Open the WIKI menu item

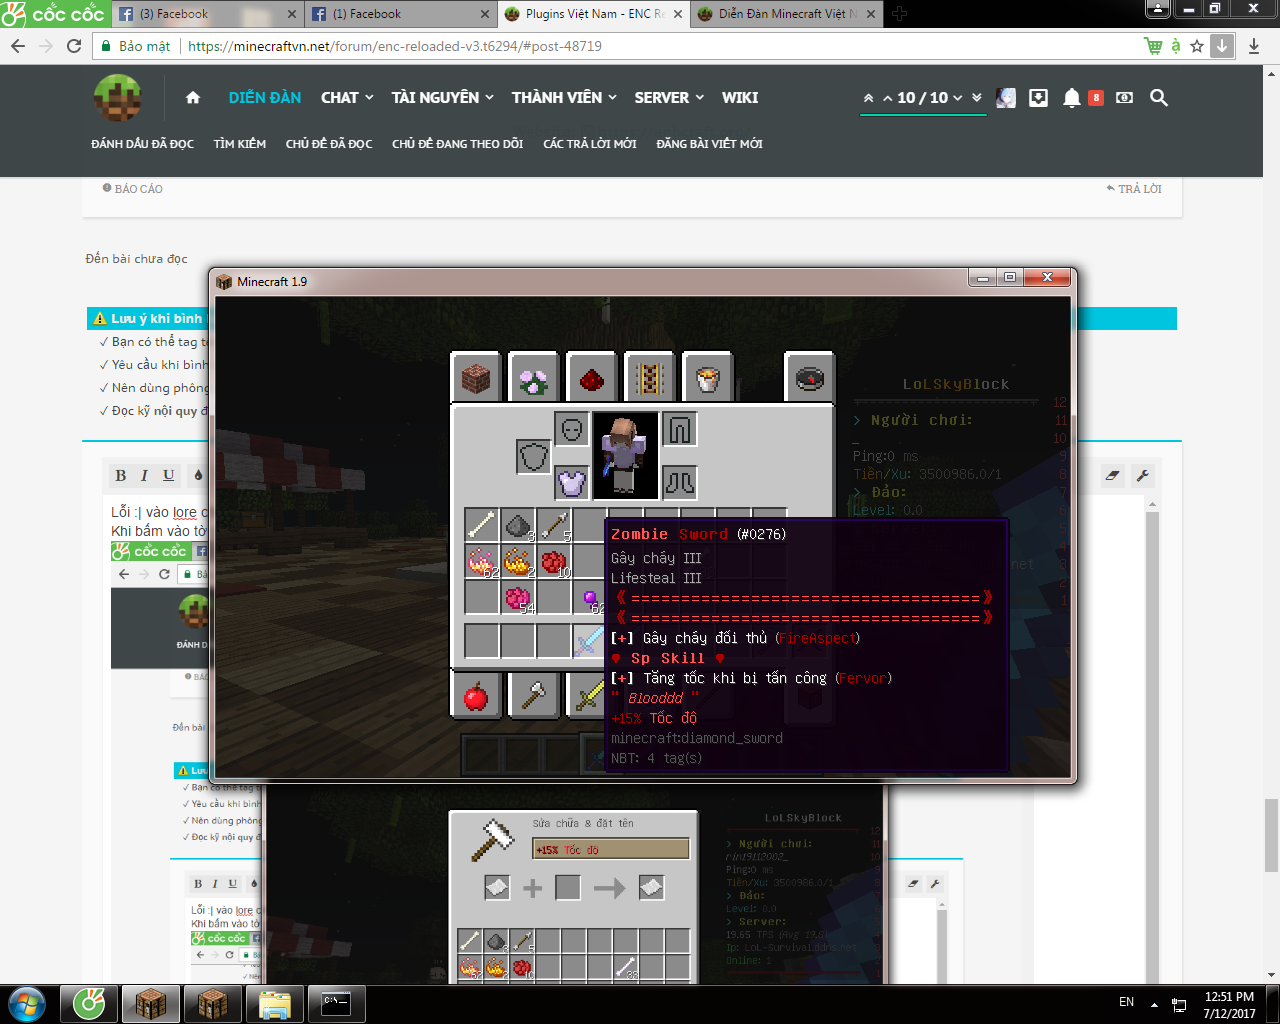[740, 98]
